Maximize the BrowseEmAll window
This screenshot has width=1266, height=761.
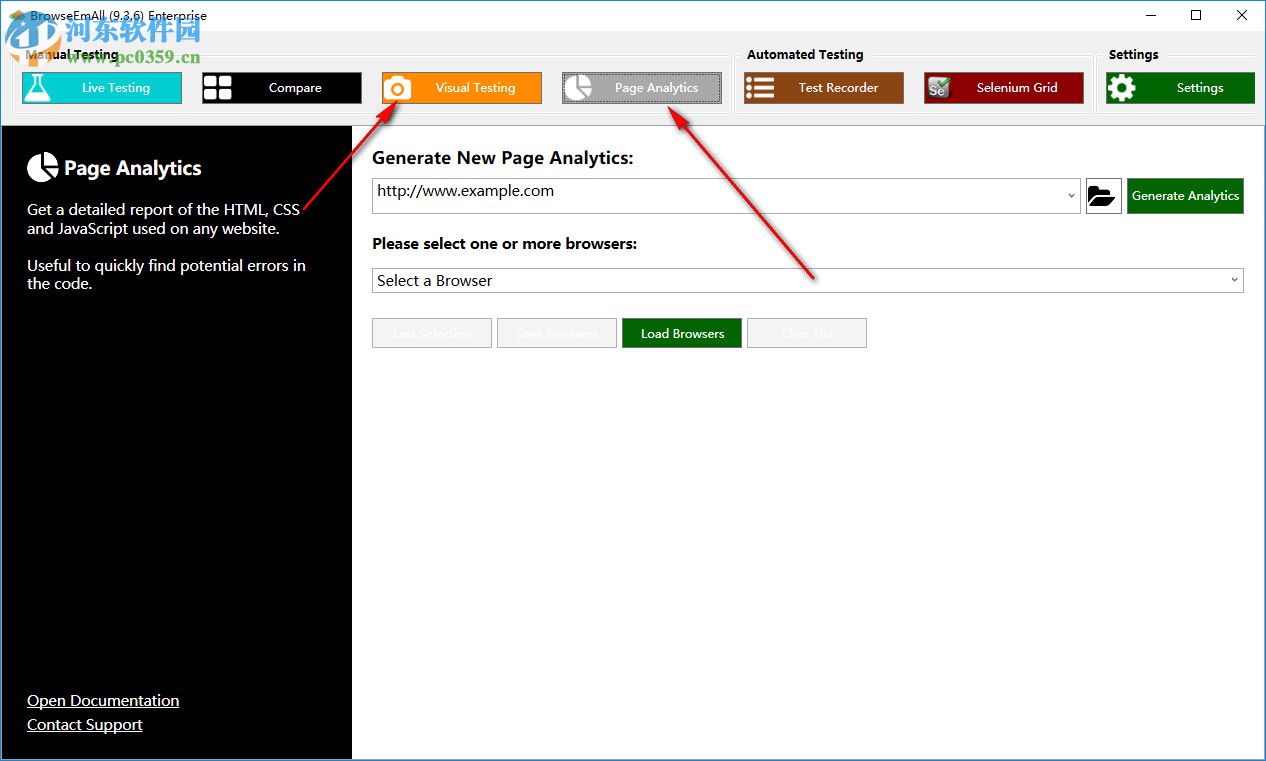pyautogui.click(x=1196, y=15)
